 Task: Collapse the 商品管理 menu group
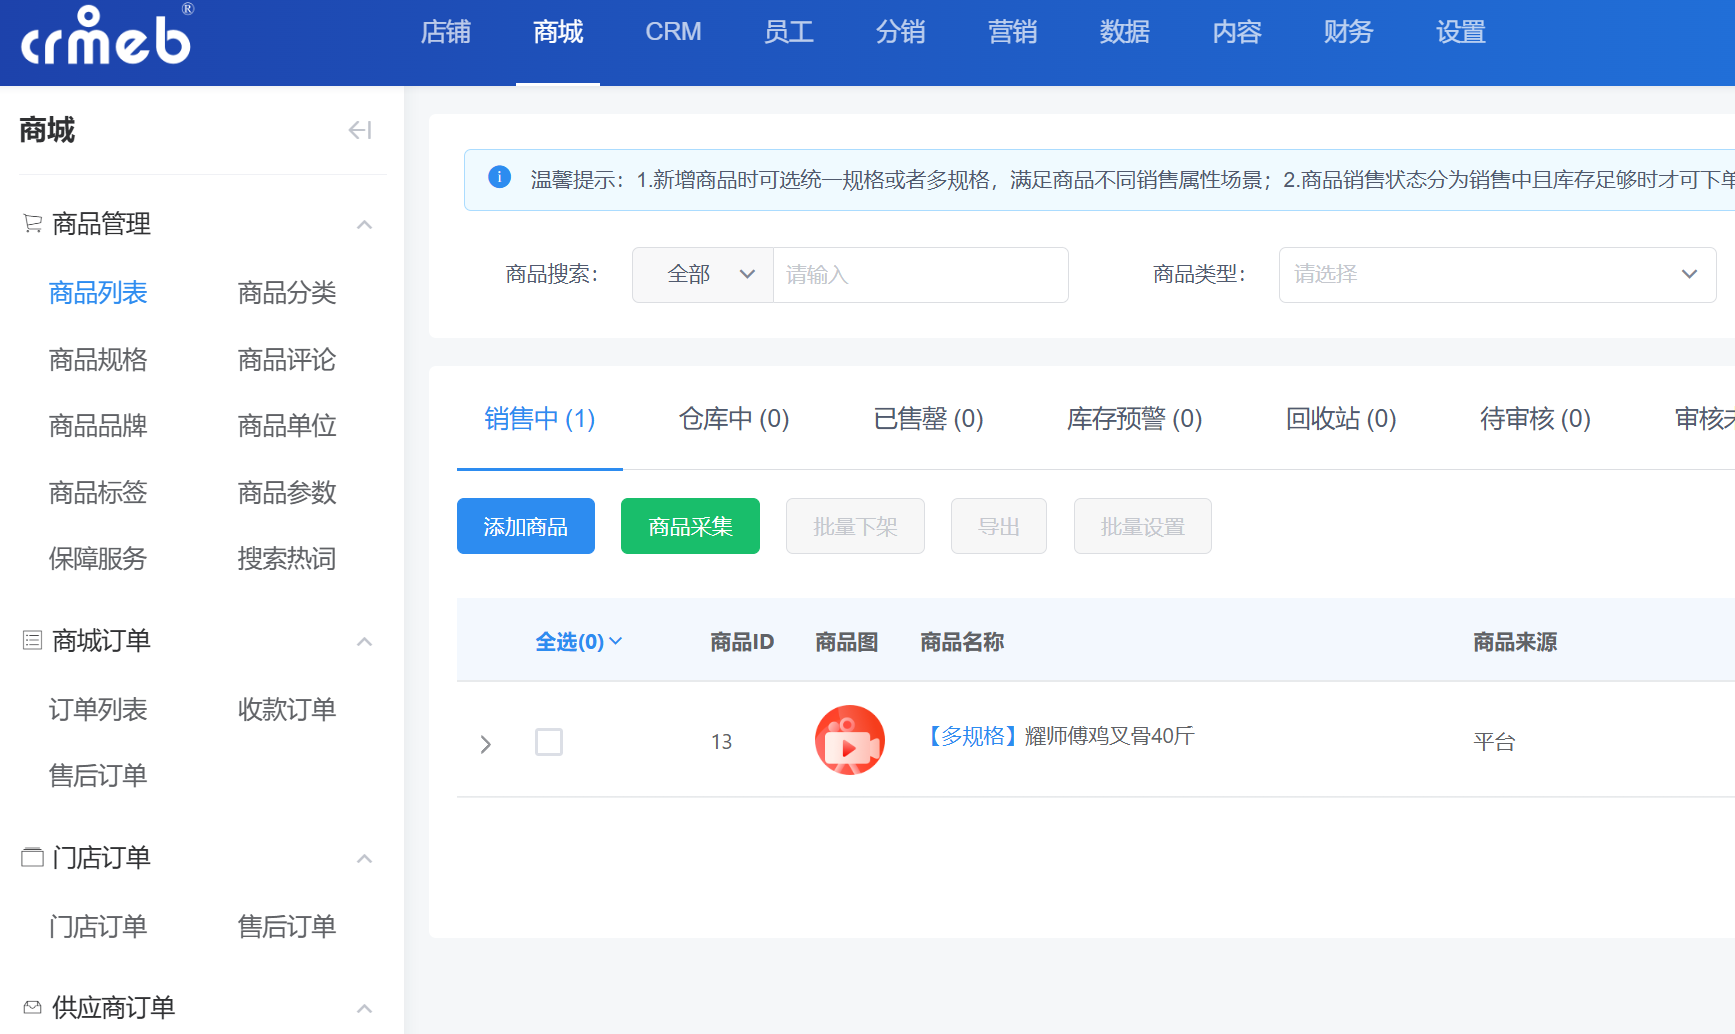(365, 225)
